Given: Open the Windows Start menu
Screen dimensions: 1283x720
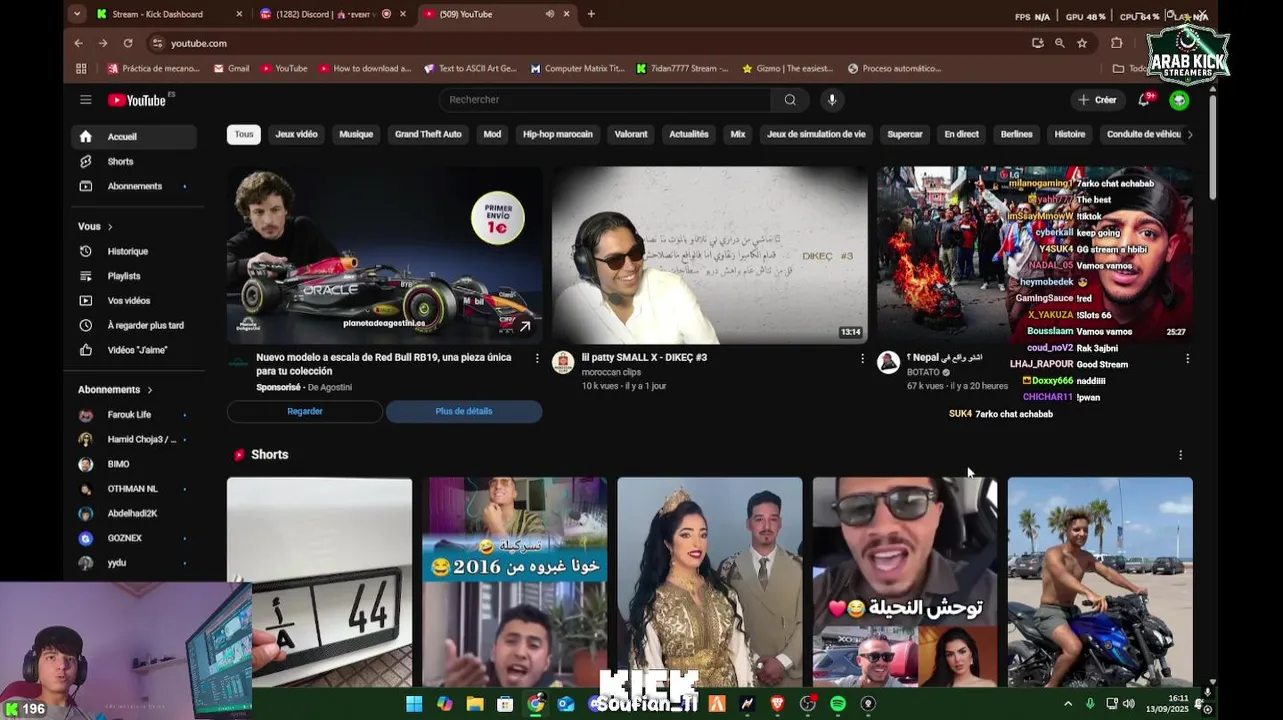Looking at the screenshot, I should 414,704.
